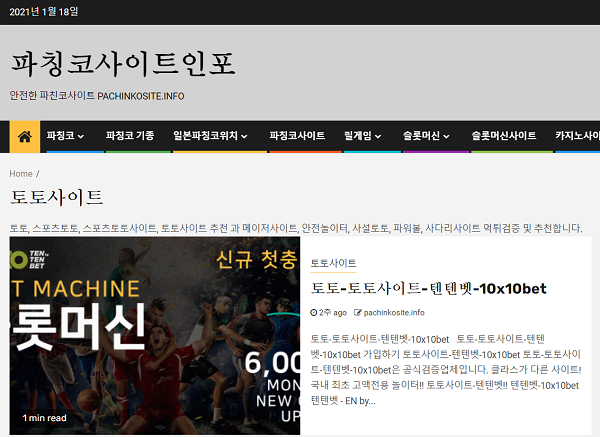The image size is (600, 437).
Task: Open the 슬롯머신사이트 menu item
Action: 504,135
